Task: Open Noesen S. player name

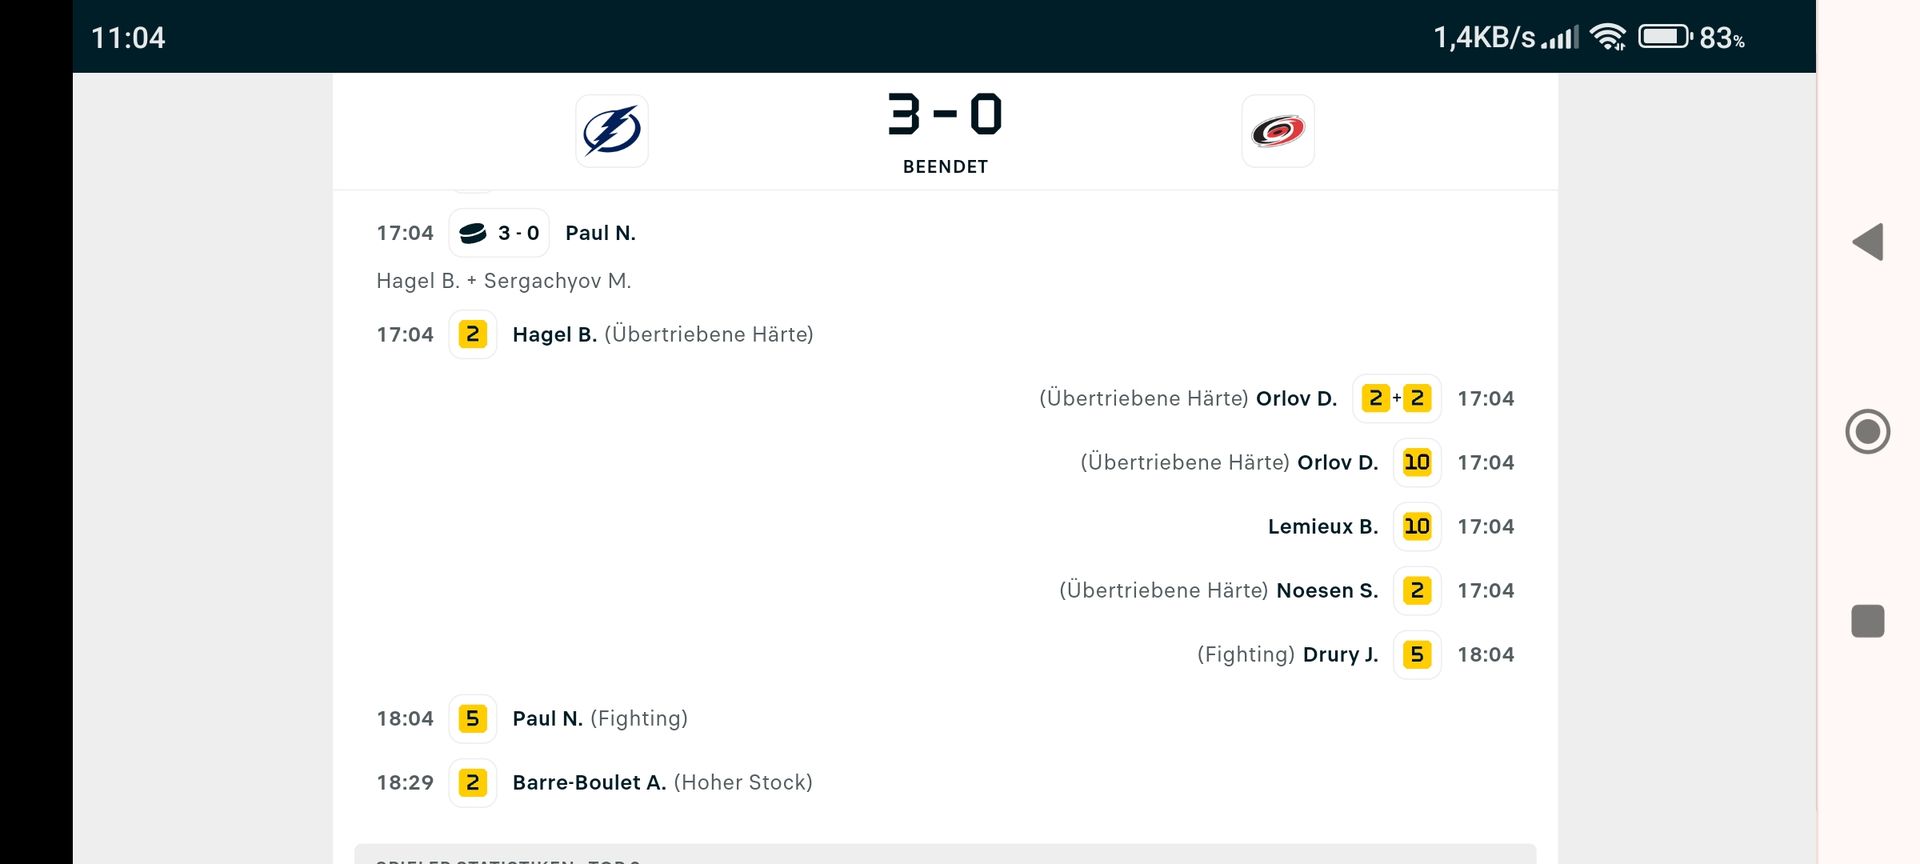Action: click(x=1327, y=590)
